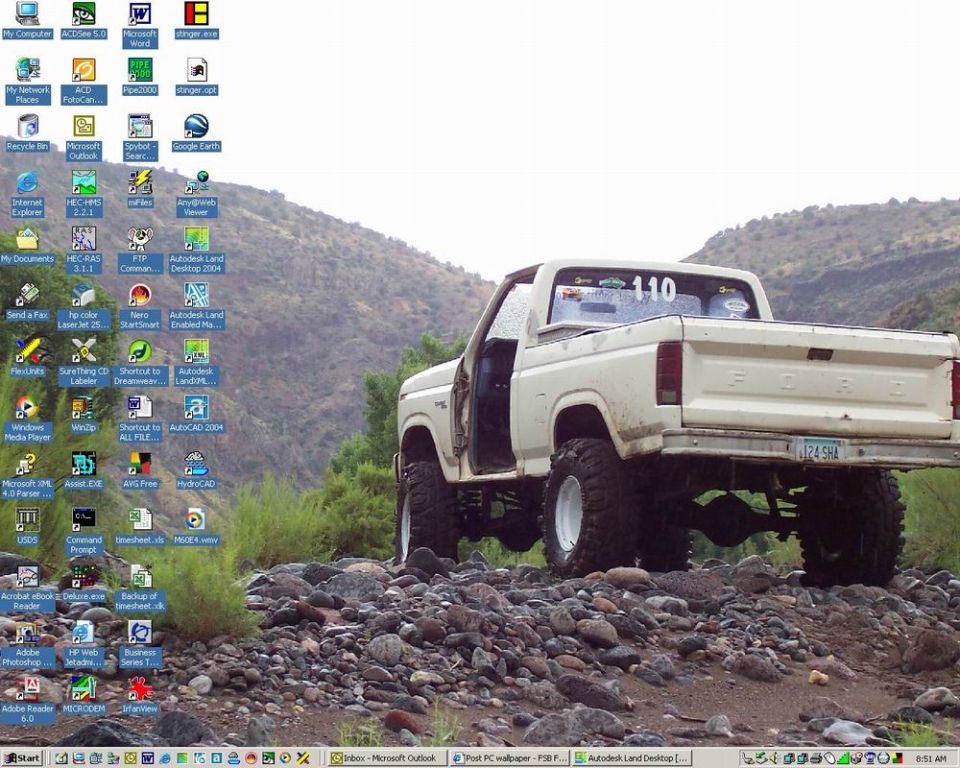Launch AutoCAD 2004 from the desktop

(x=197, y=415)
